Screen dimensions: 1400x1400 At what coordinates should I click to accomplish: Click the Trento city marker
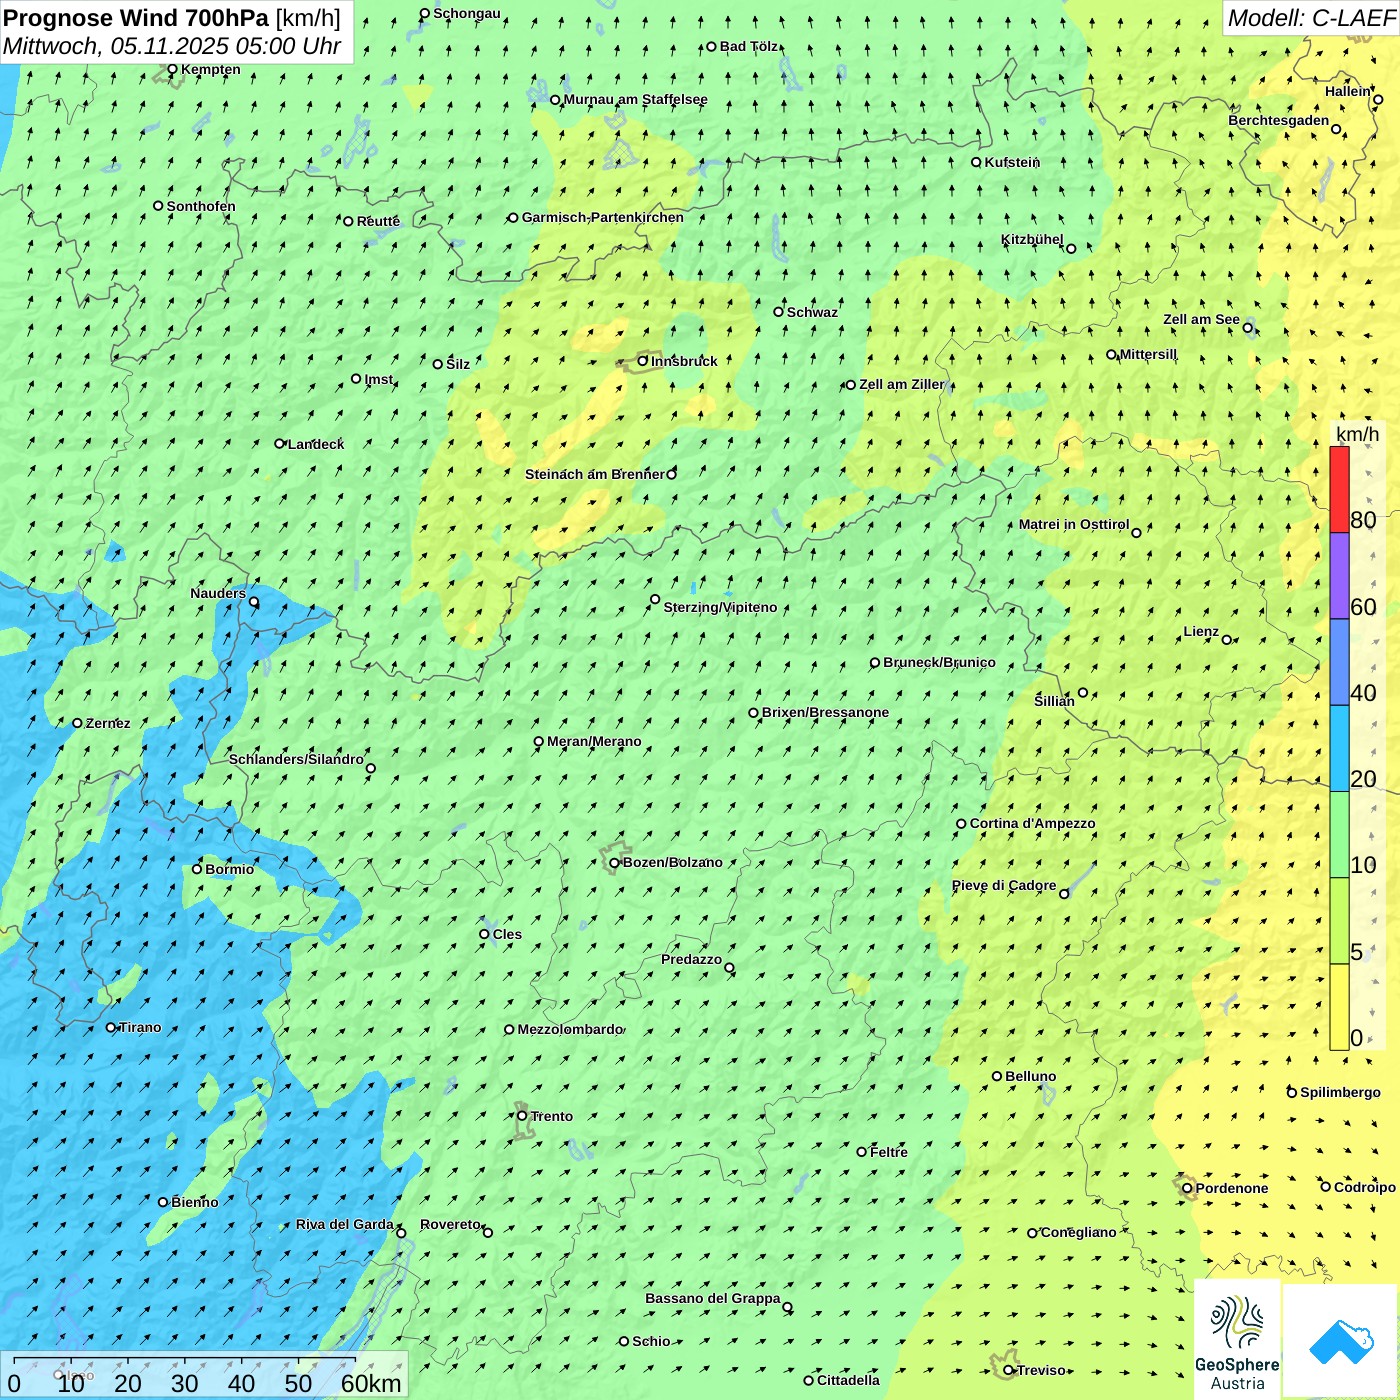coord(522,1116)
